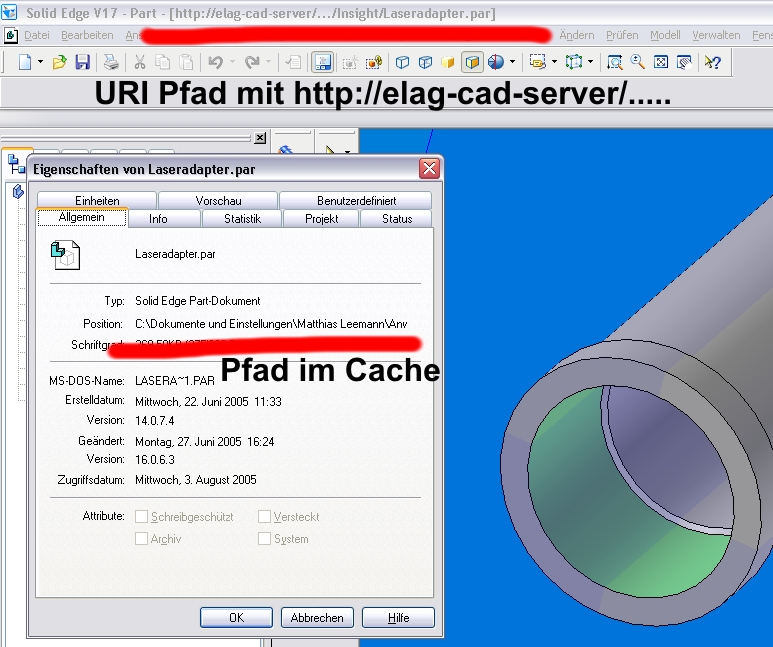Click the Laseradapter.par file icon in dialog

[65, 254]
